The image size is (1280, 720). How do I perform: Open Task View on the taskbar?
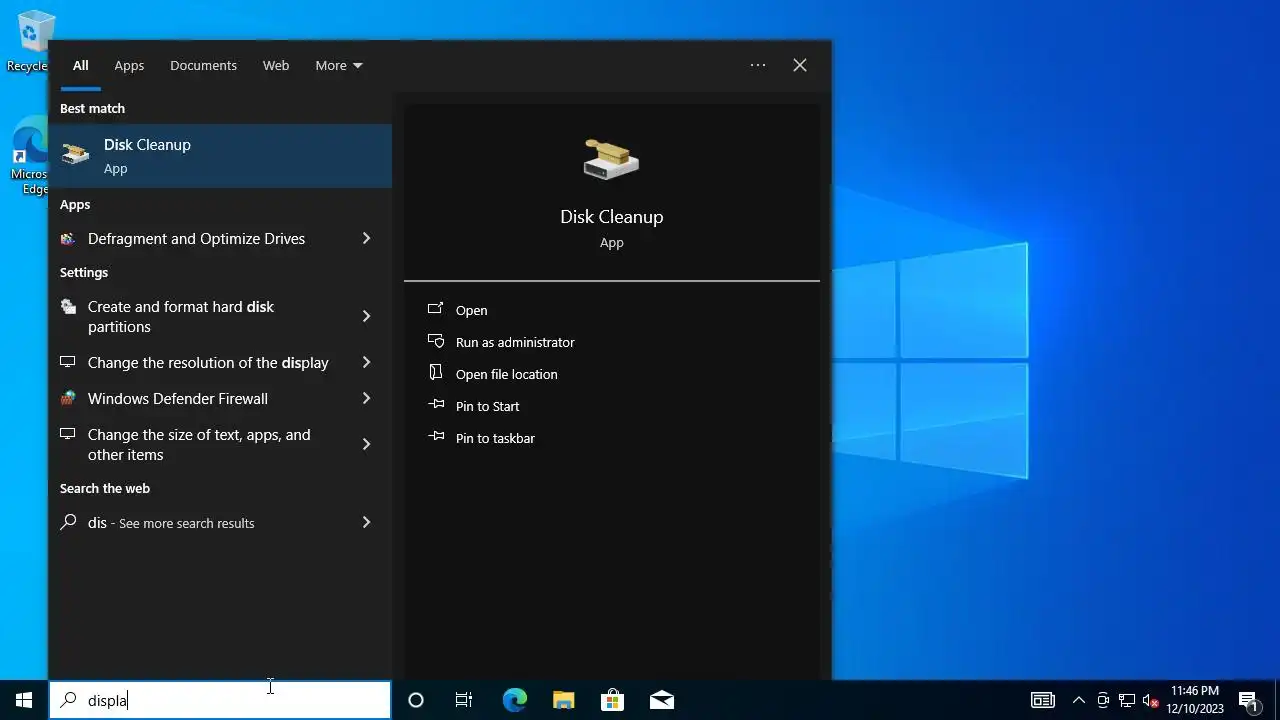(464, 700)
